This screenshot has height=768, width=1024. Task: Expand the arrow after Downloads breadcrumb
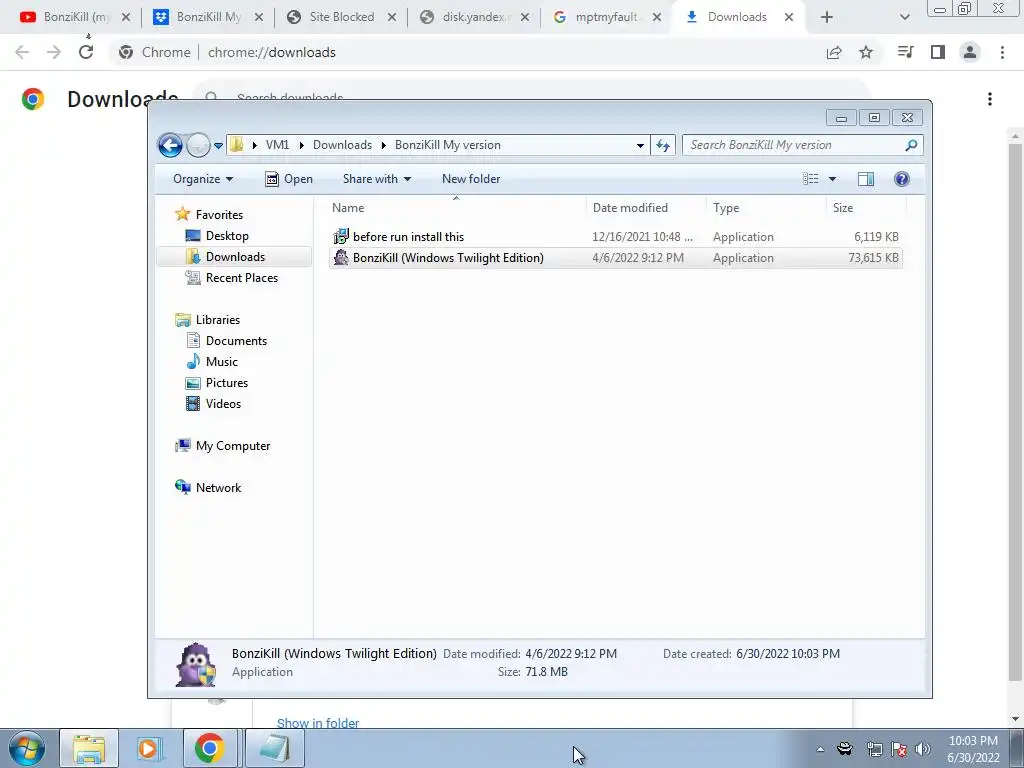[x=384, y=145]
